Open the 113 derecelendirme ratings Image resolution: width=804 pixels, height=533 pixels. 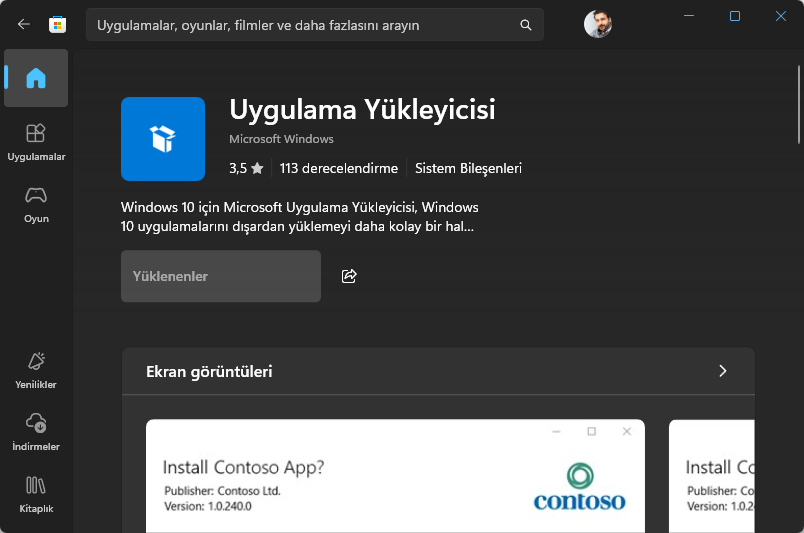(338, 168)
